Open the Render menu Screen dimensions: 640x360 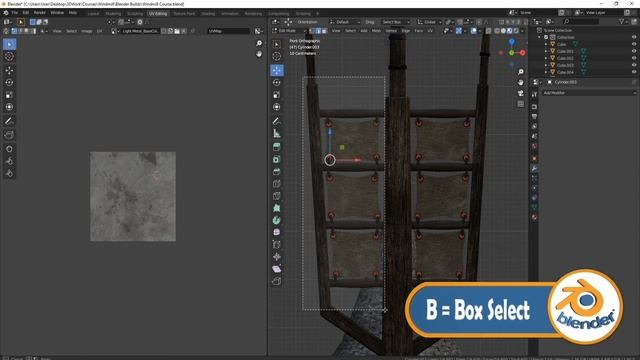tap(40, 13)
